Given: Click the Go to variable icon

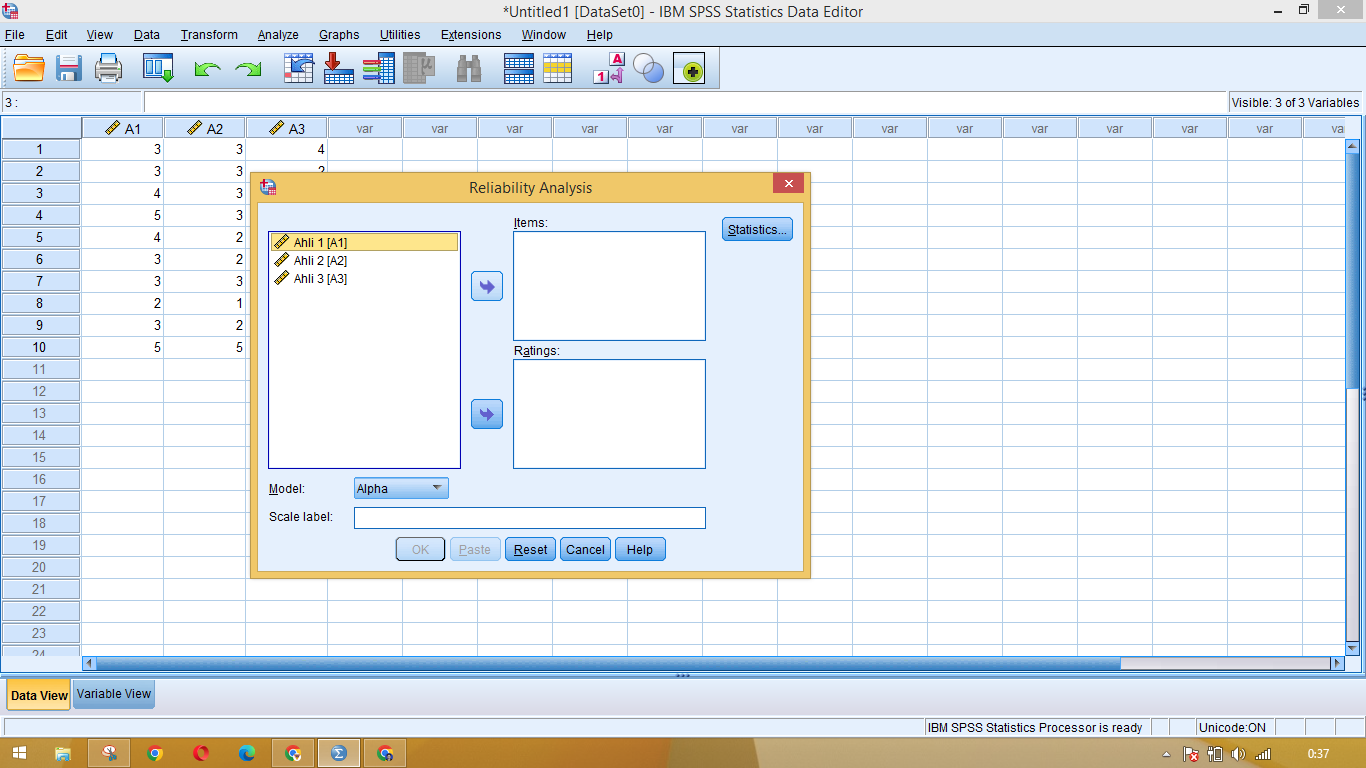Looking at the screenshot, I should pos(339,68).
